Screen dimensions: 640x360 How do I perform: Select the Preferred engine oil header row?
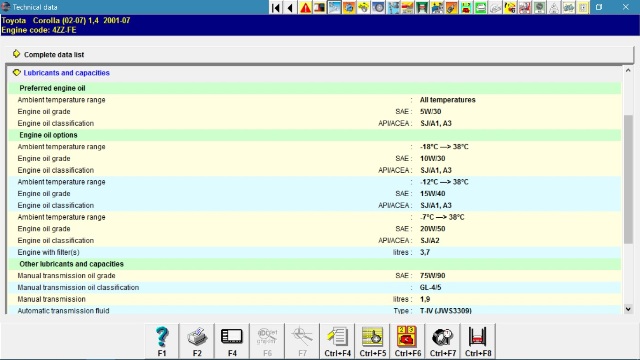point(314,88)
